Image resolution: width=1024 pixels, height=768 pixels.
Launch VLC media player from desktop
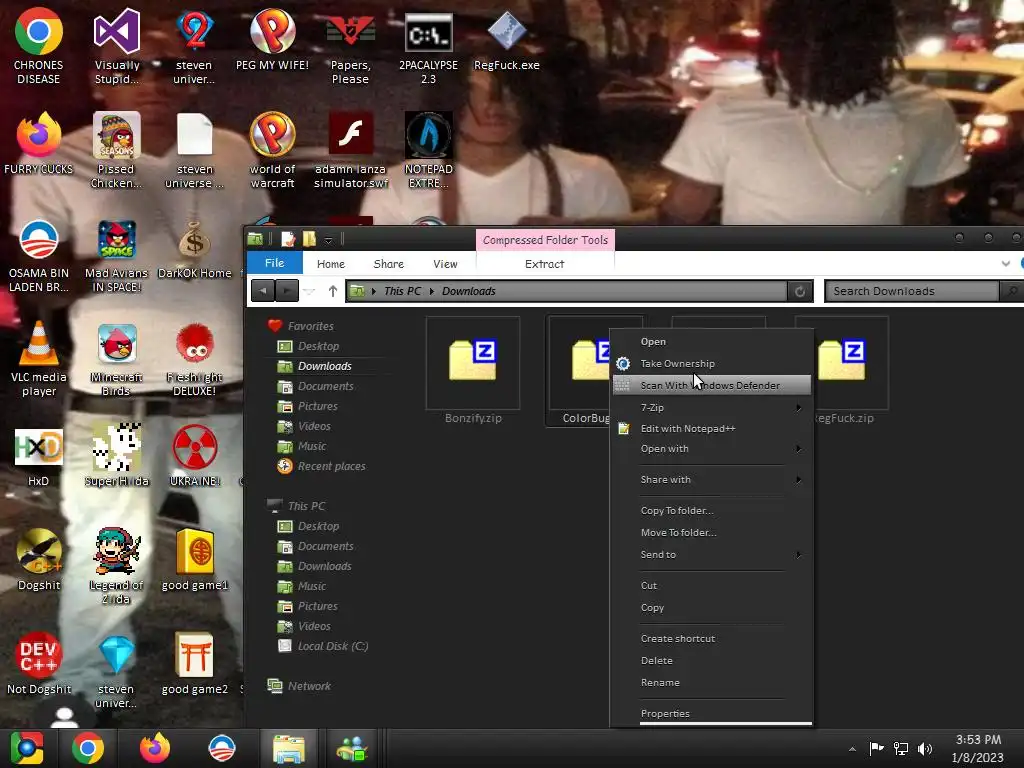point(39,359)
